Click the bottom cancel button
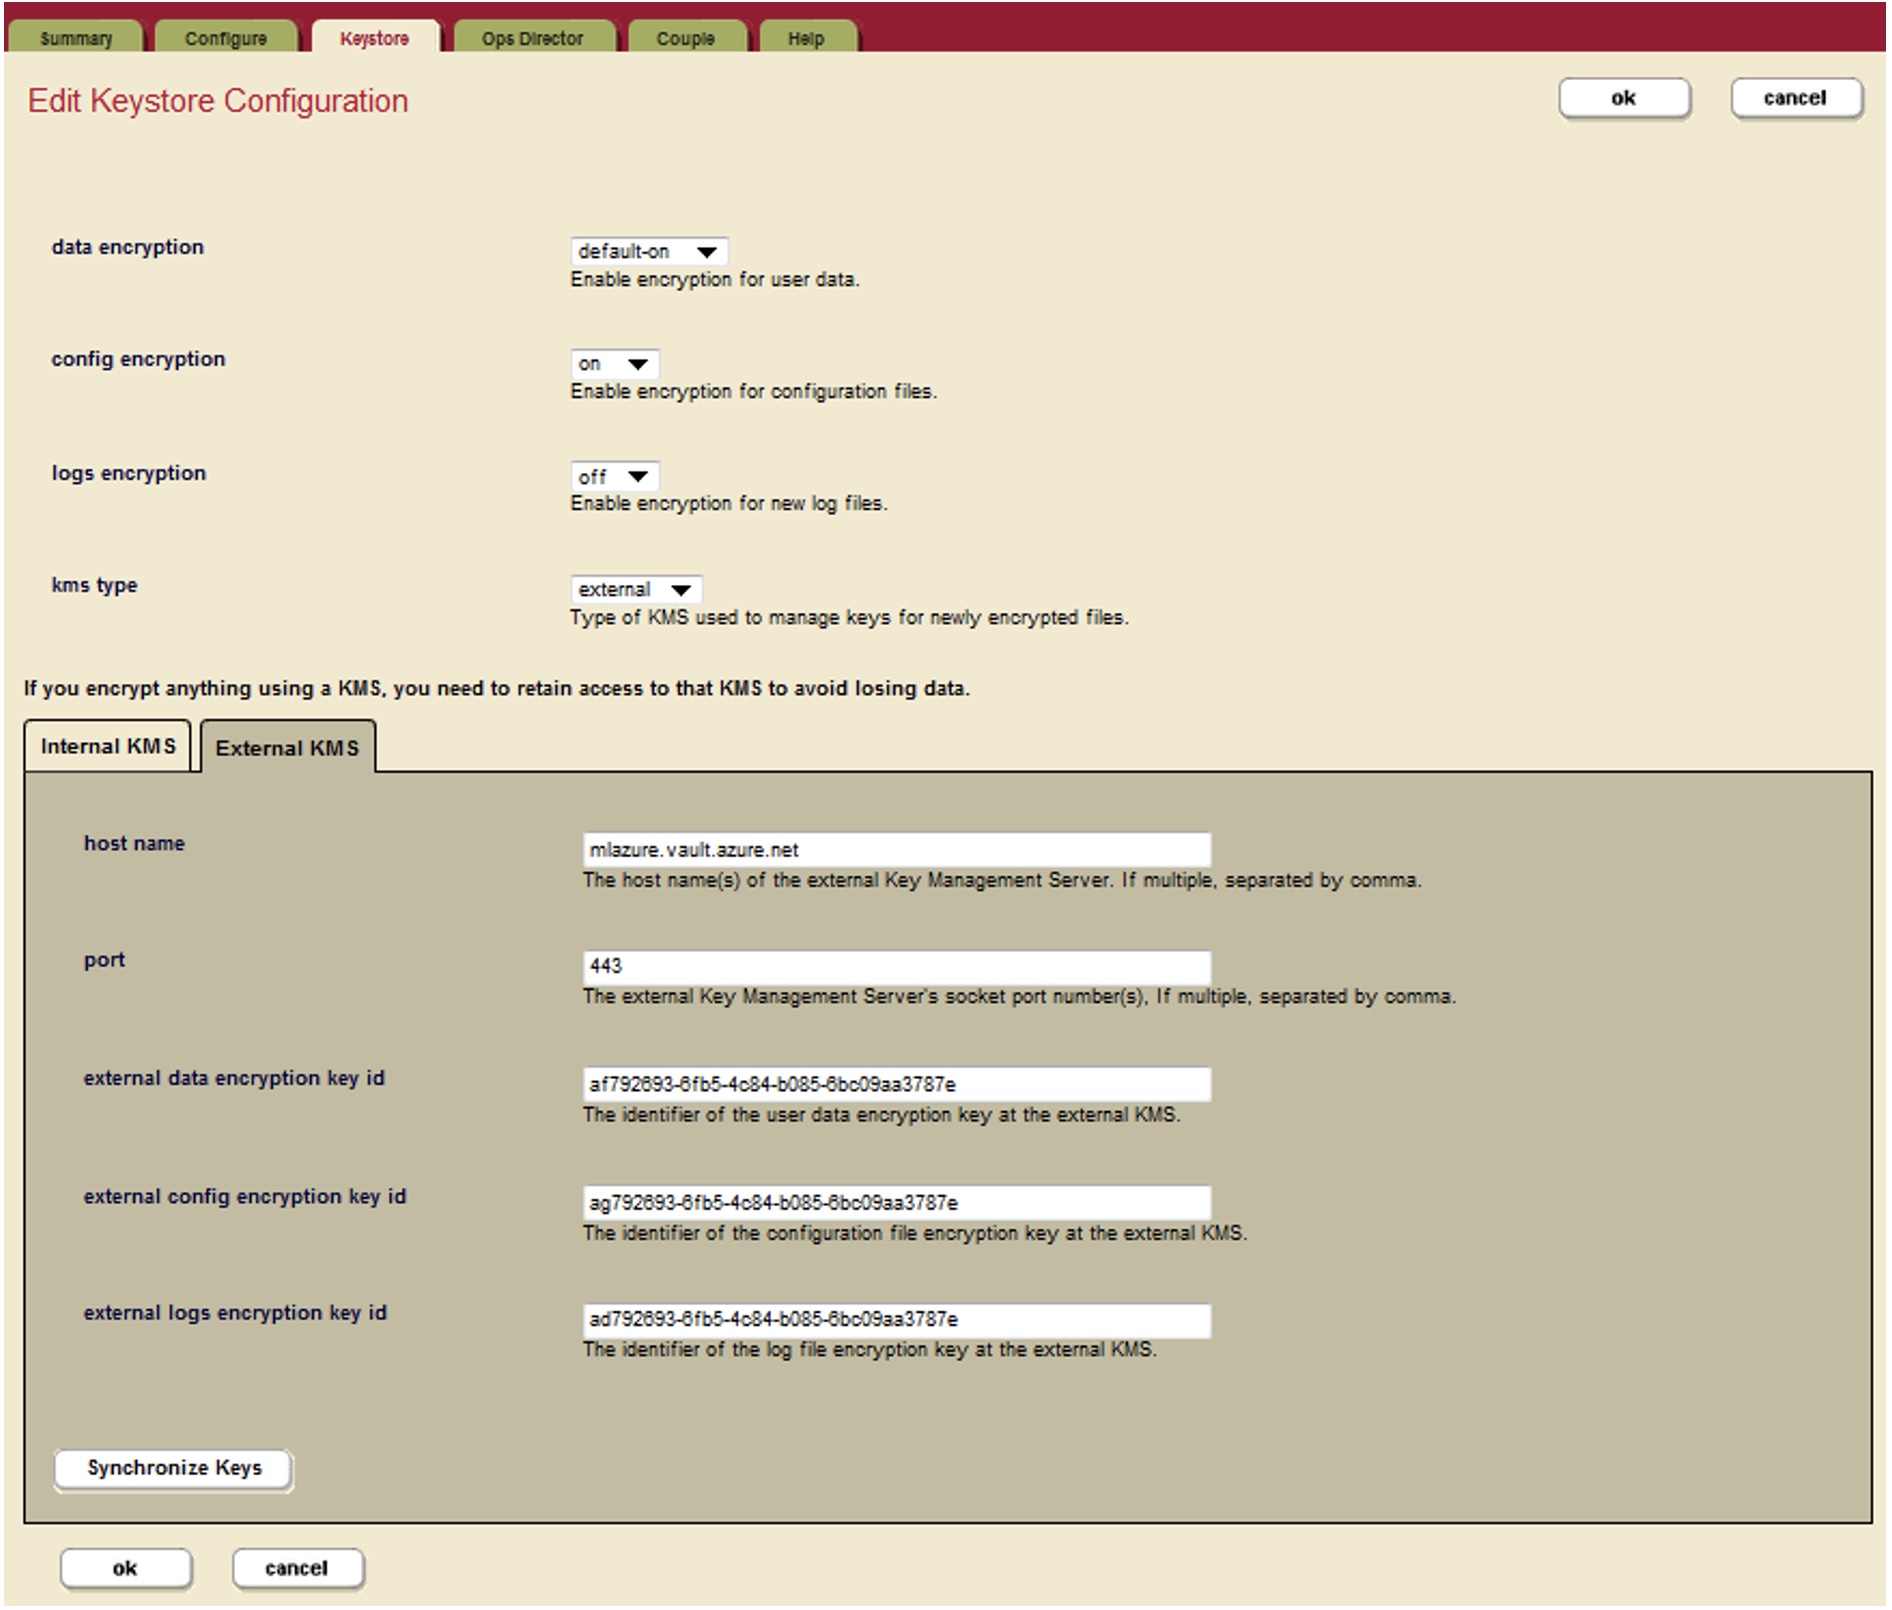The width and height of the screenshot is (1892, 1610). tap(299, 1568)
